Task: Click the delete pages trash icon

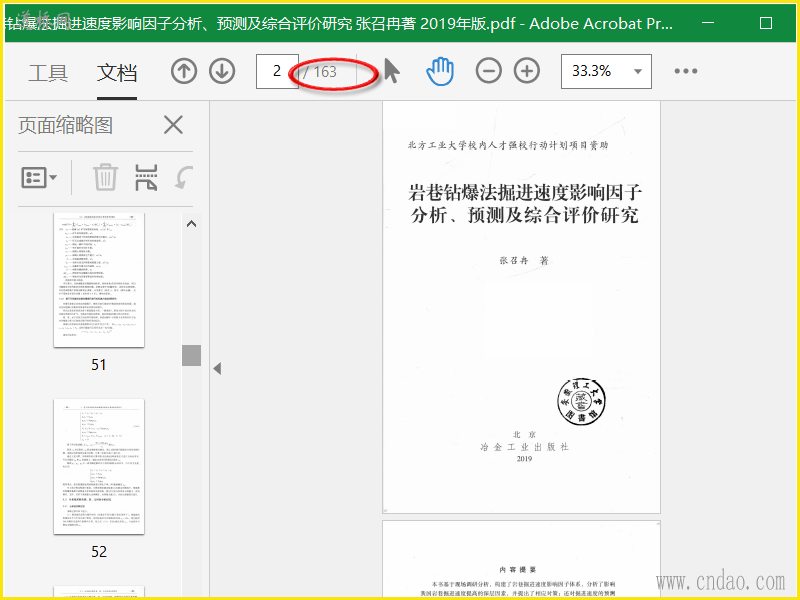Action: [106, 177]
